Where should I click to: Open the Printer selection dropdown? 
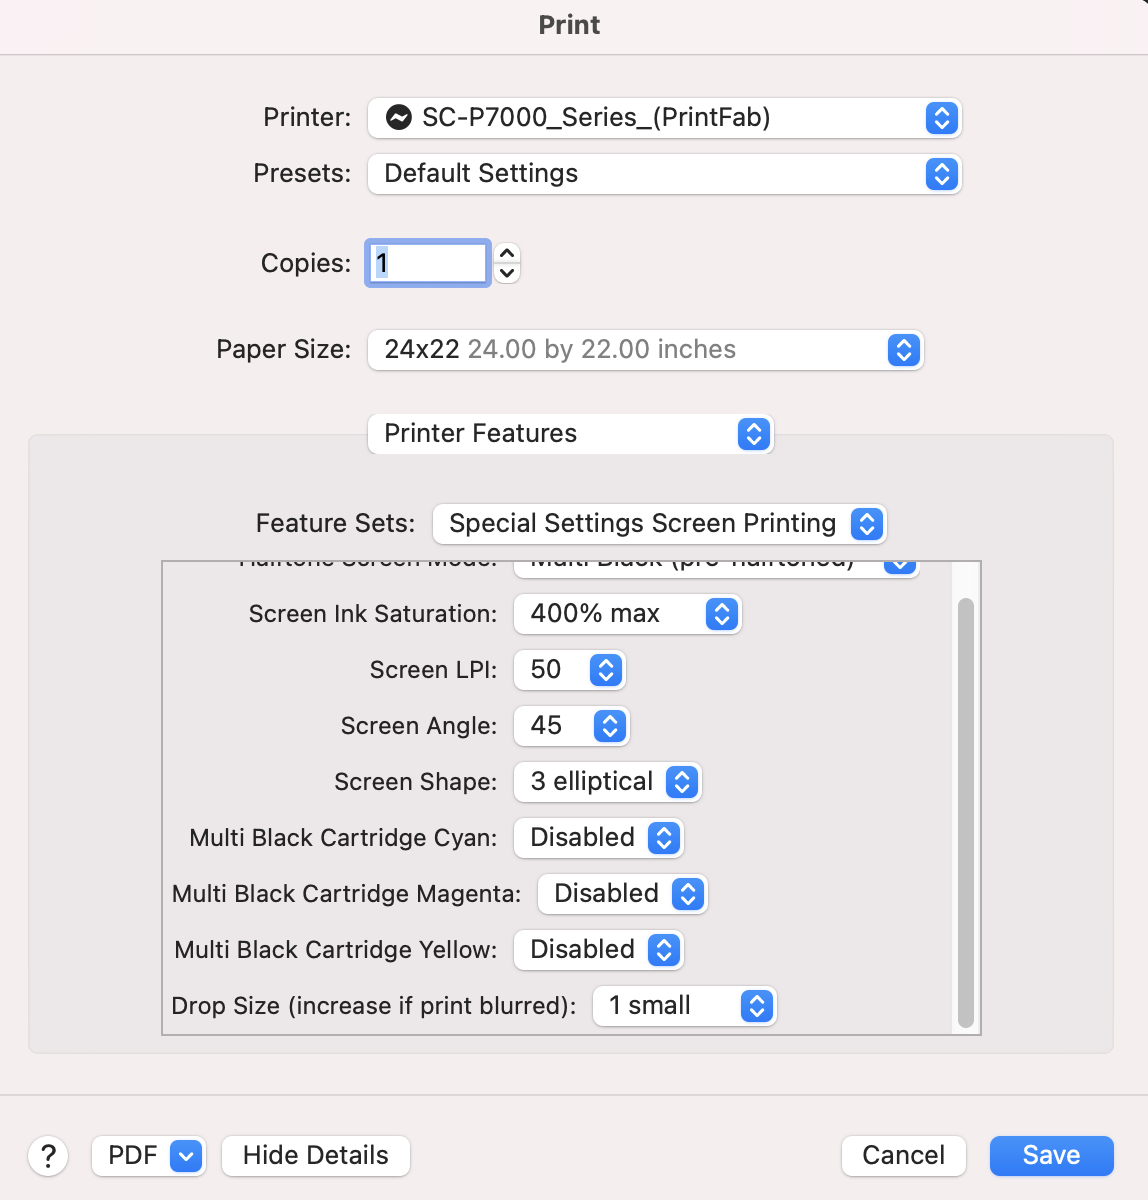663,118
